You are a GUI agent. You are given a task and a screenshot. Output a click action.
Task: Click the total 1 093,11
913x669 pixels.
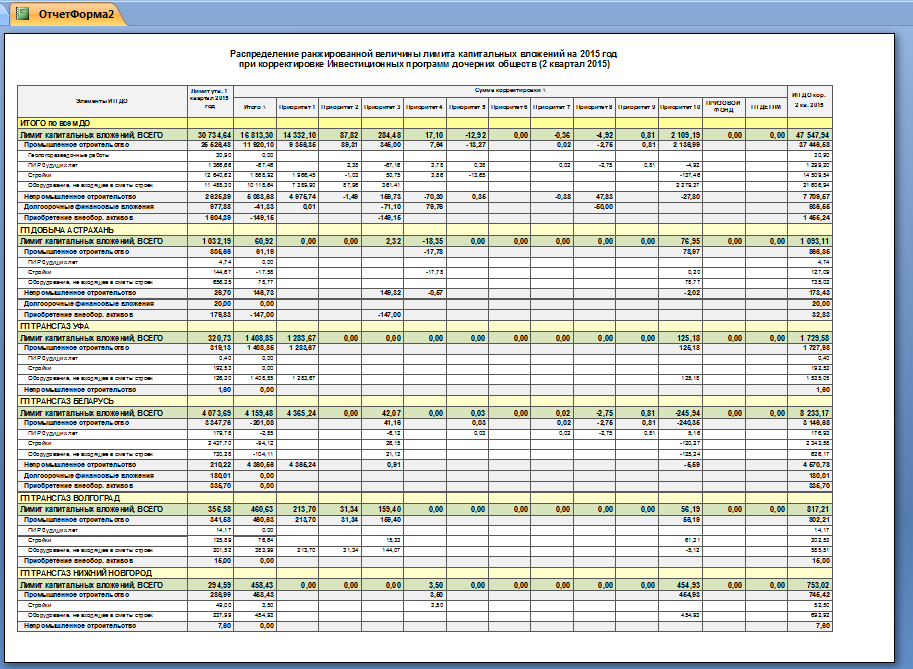[815, 241]
